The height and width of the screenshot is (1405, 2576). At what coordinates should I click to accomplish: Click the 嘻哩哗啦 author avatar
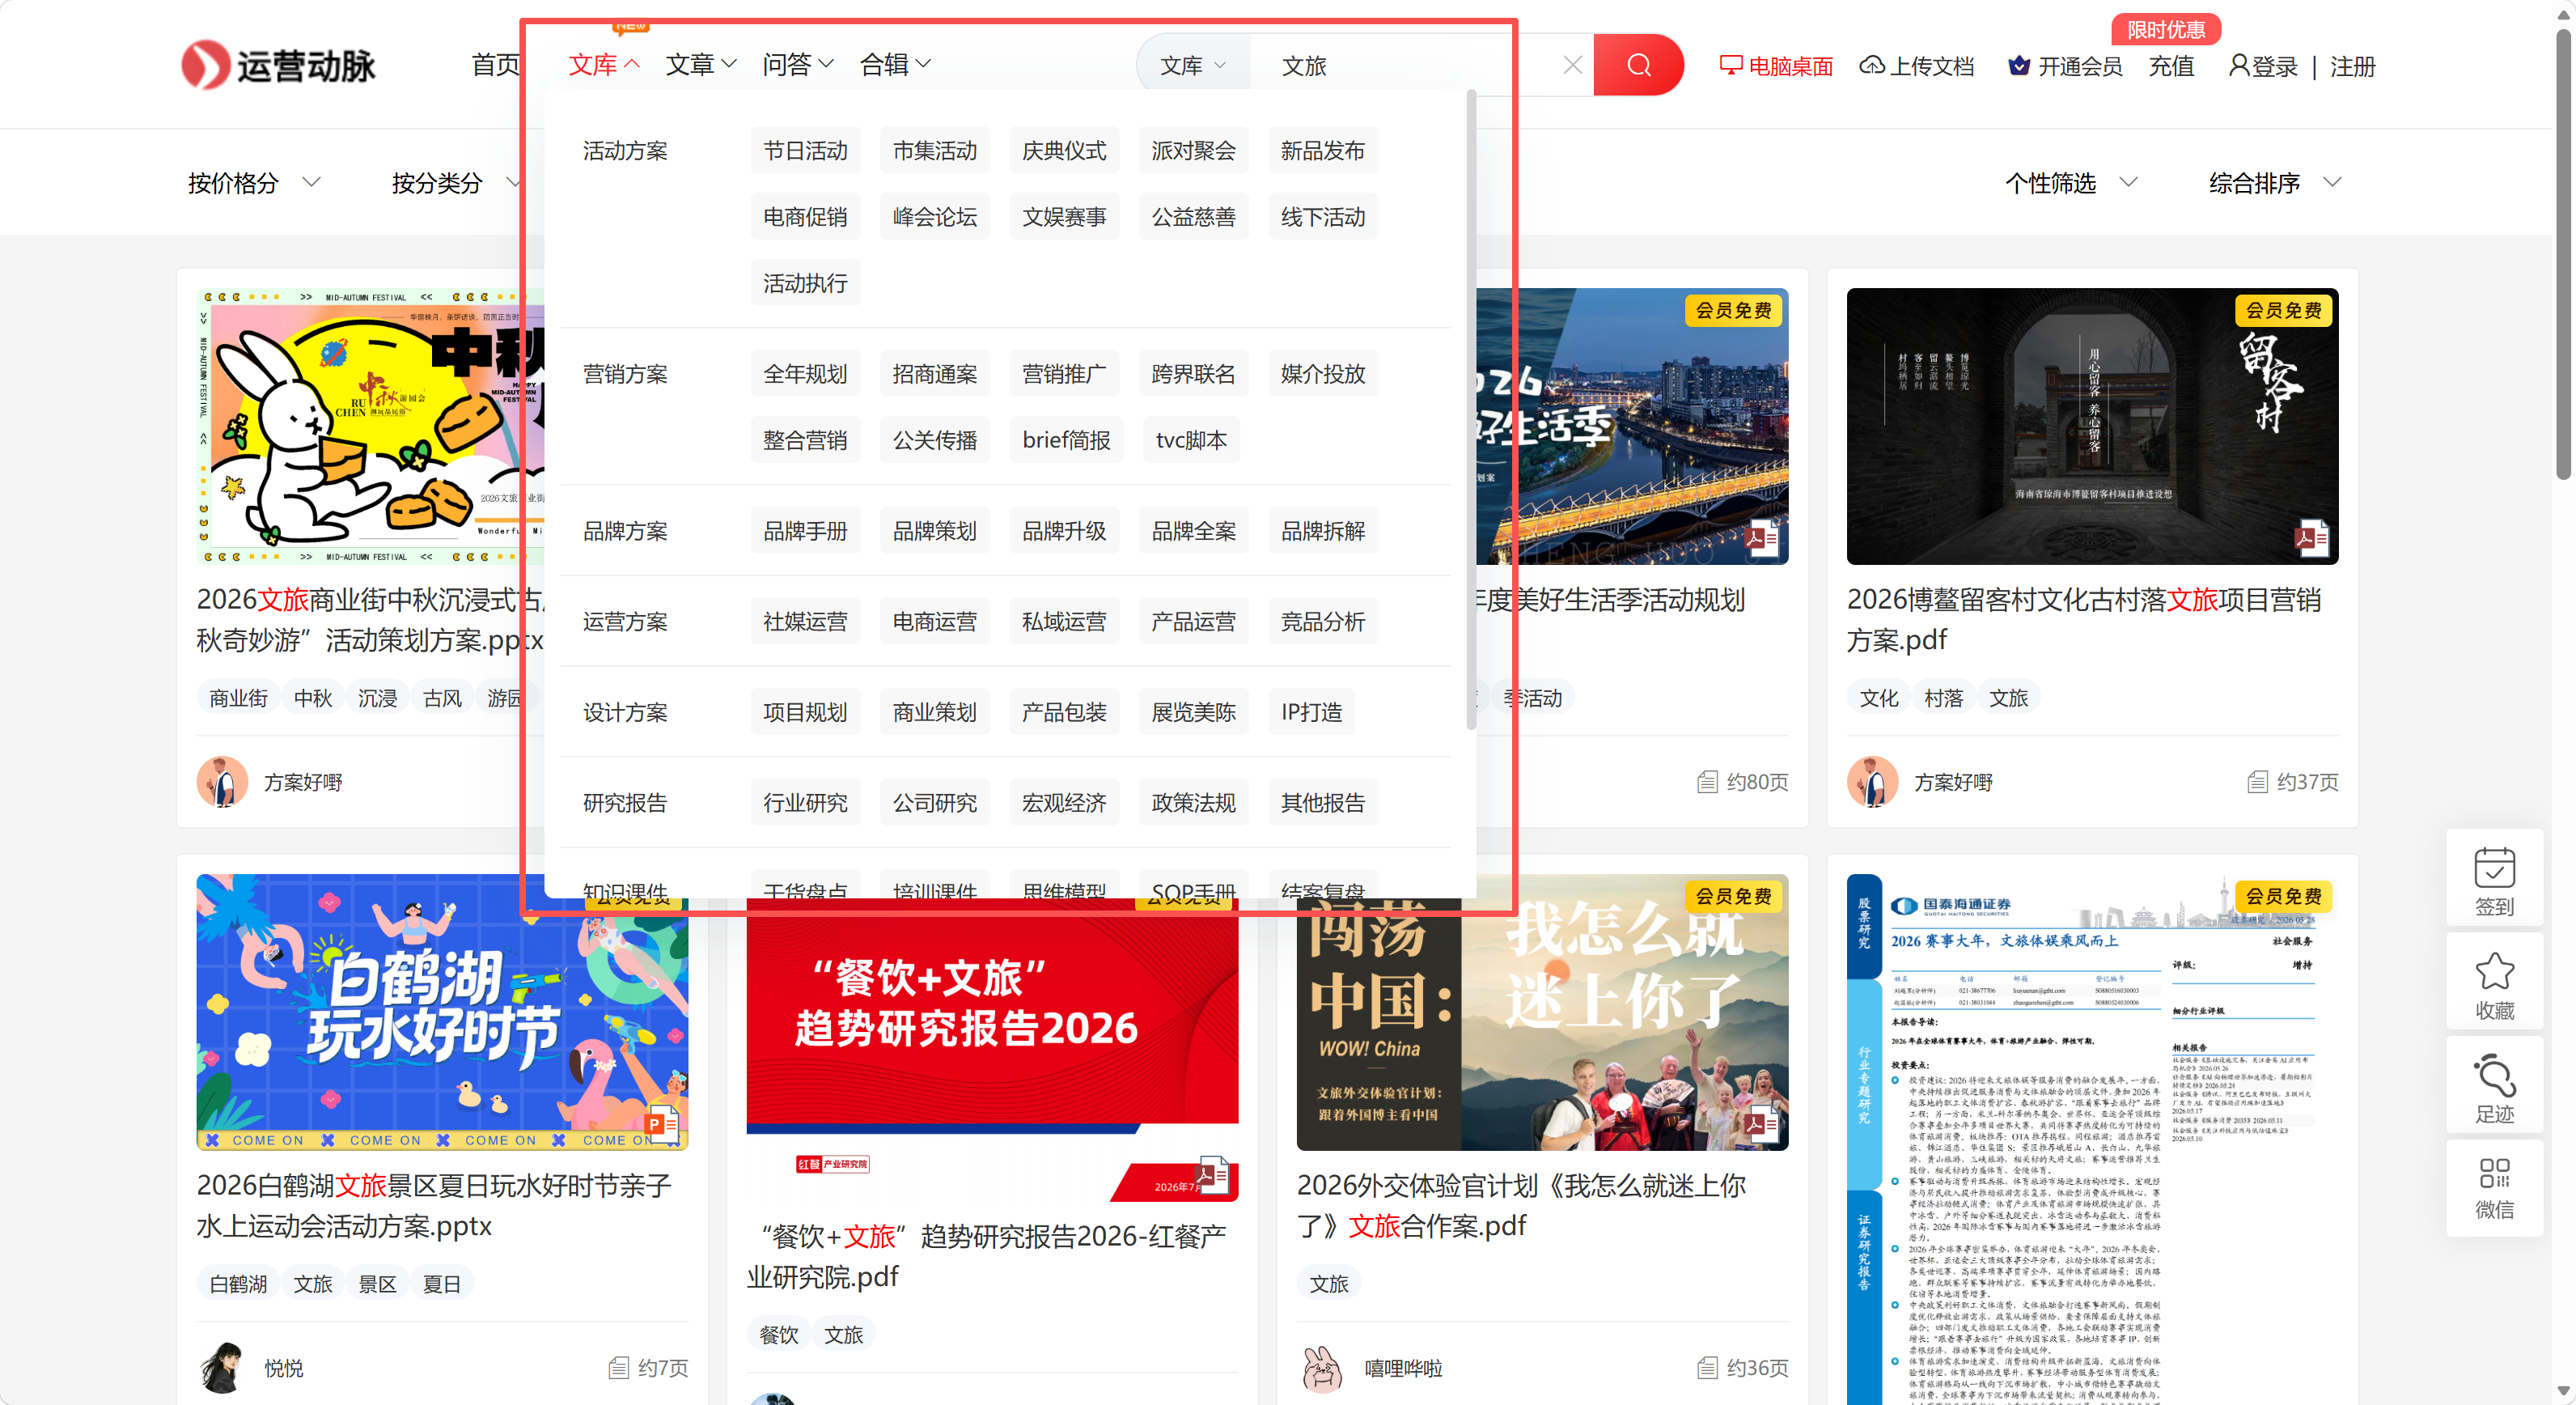point(1322,1367)
